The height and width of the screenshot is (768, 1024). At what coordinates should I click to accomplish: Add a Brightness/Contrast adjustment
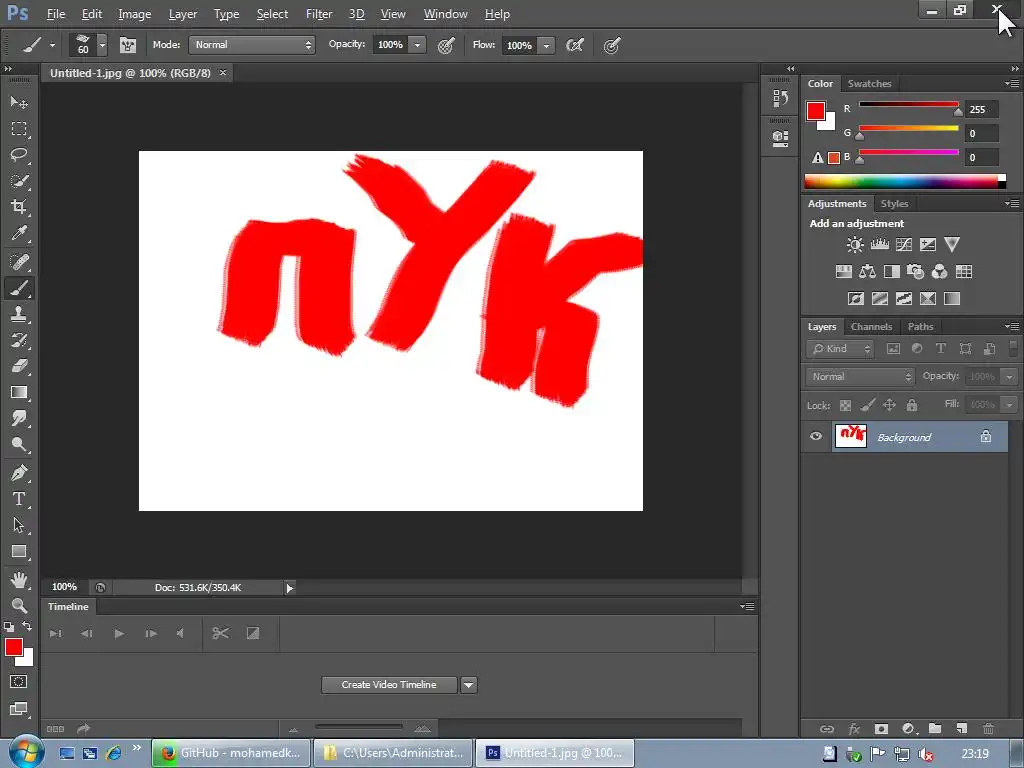click(x=855, y=245)
